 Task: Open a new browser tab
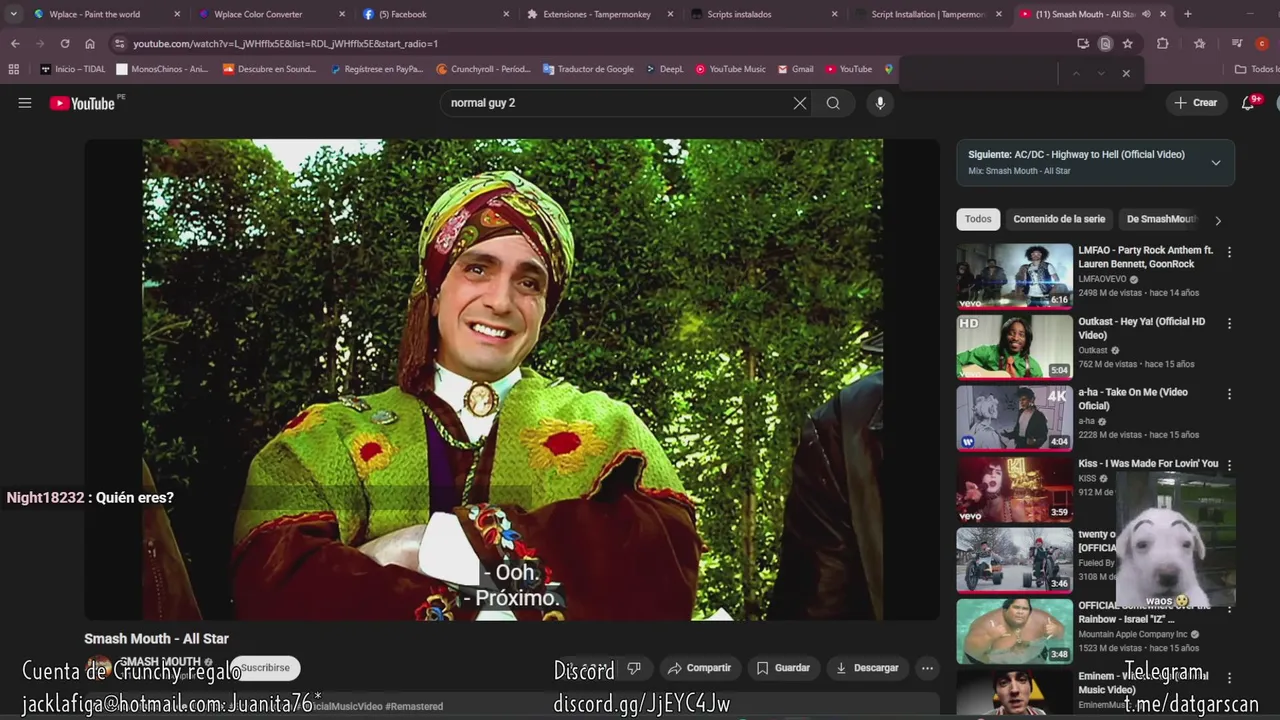click(1188, 14)
